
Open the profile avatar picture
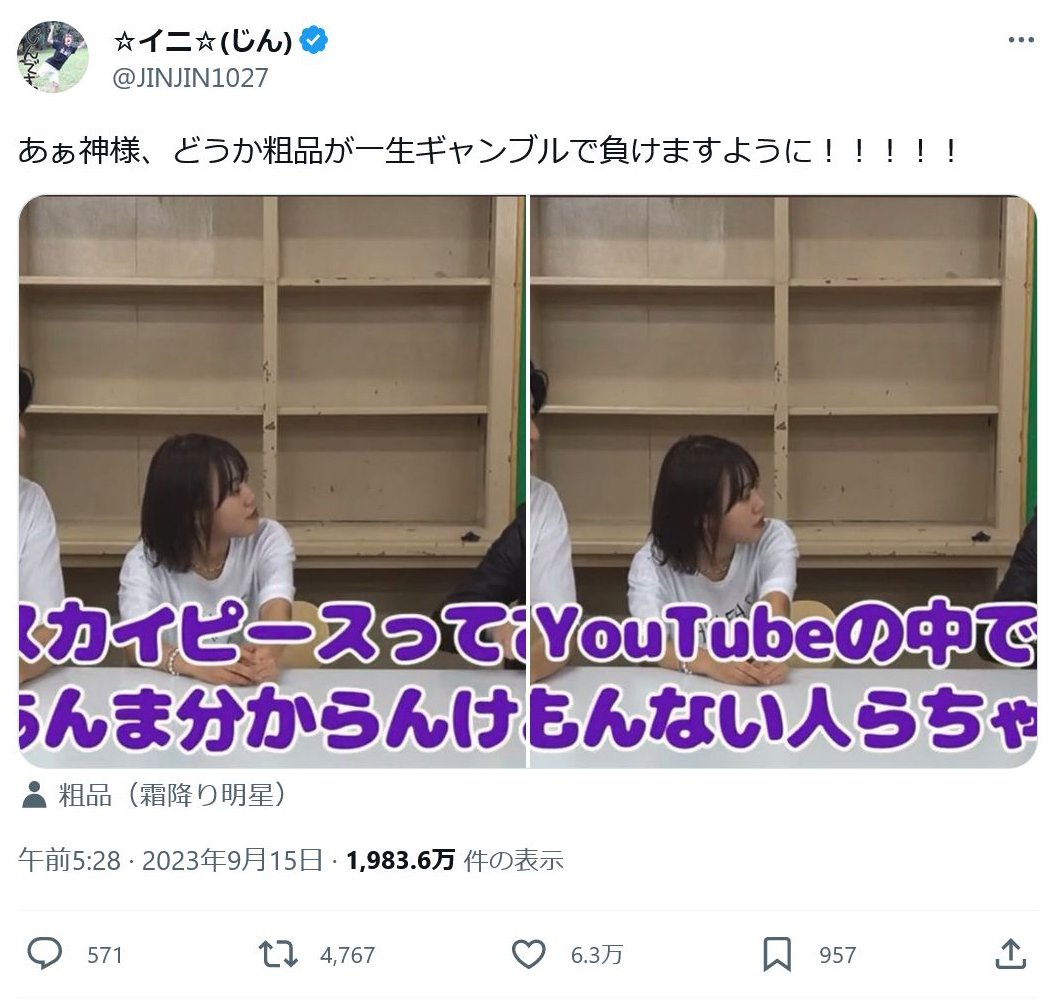tap(52, 57)
